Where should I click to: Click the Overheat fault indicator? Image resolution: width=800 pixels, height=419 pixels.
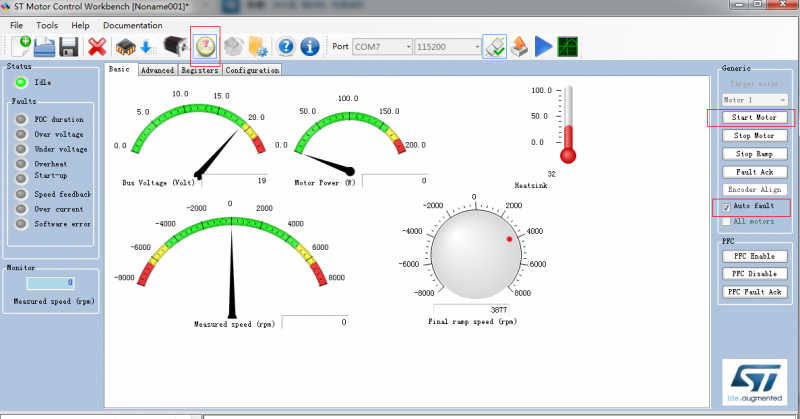21,163
